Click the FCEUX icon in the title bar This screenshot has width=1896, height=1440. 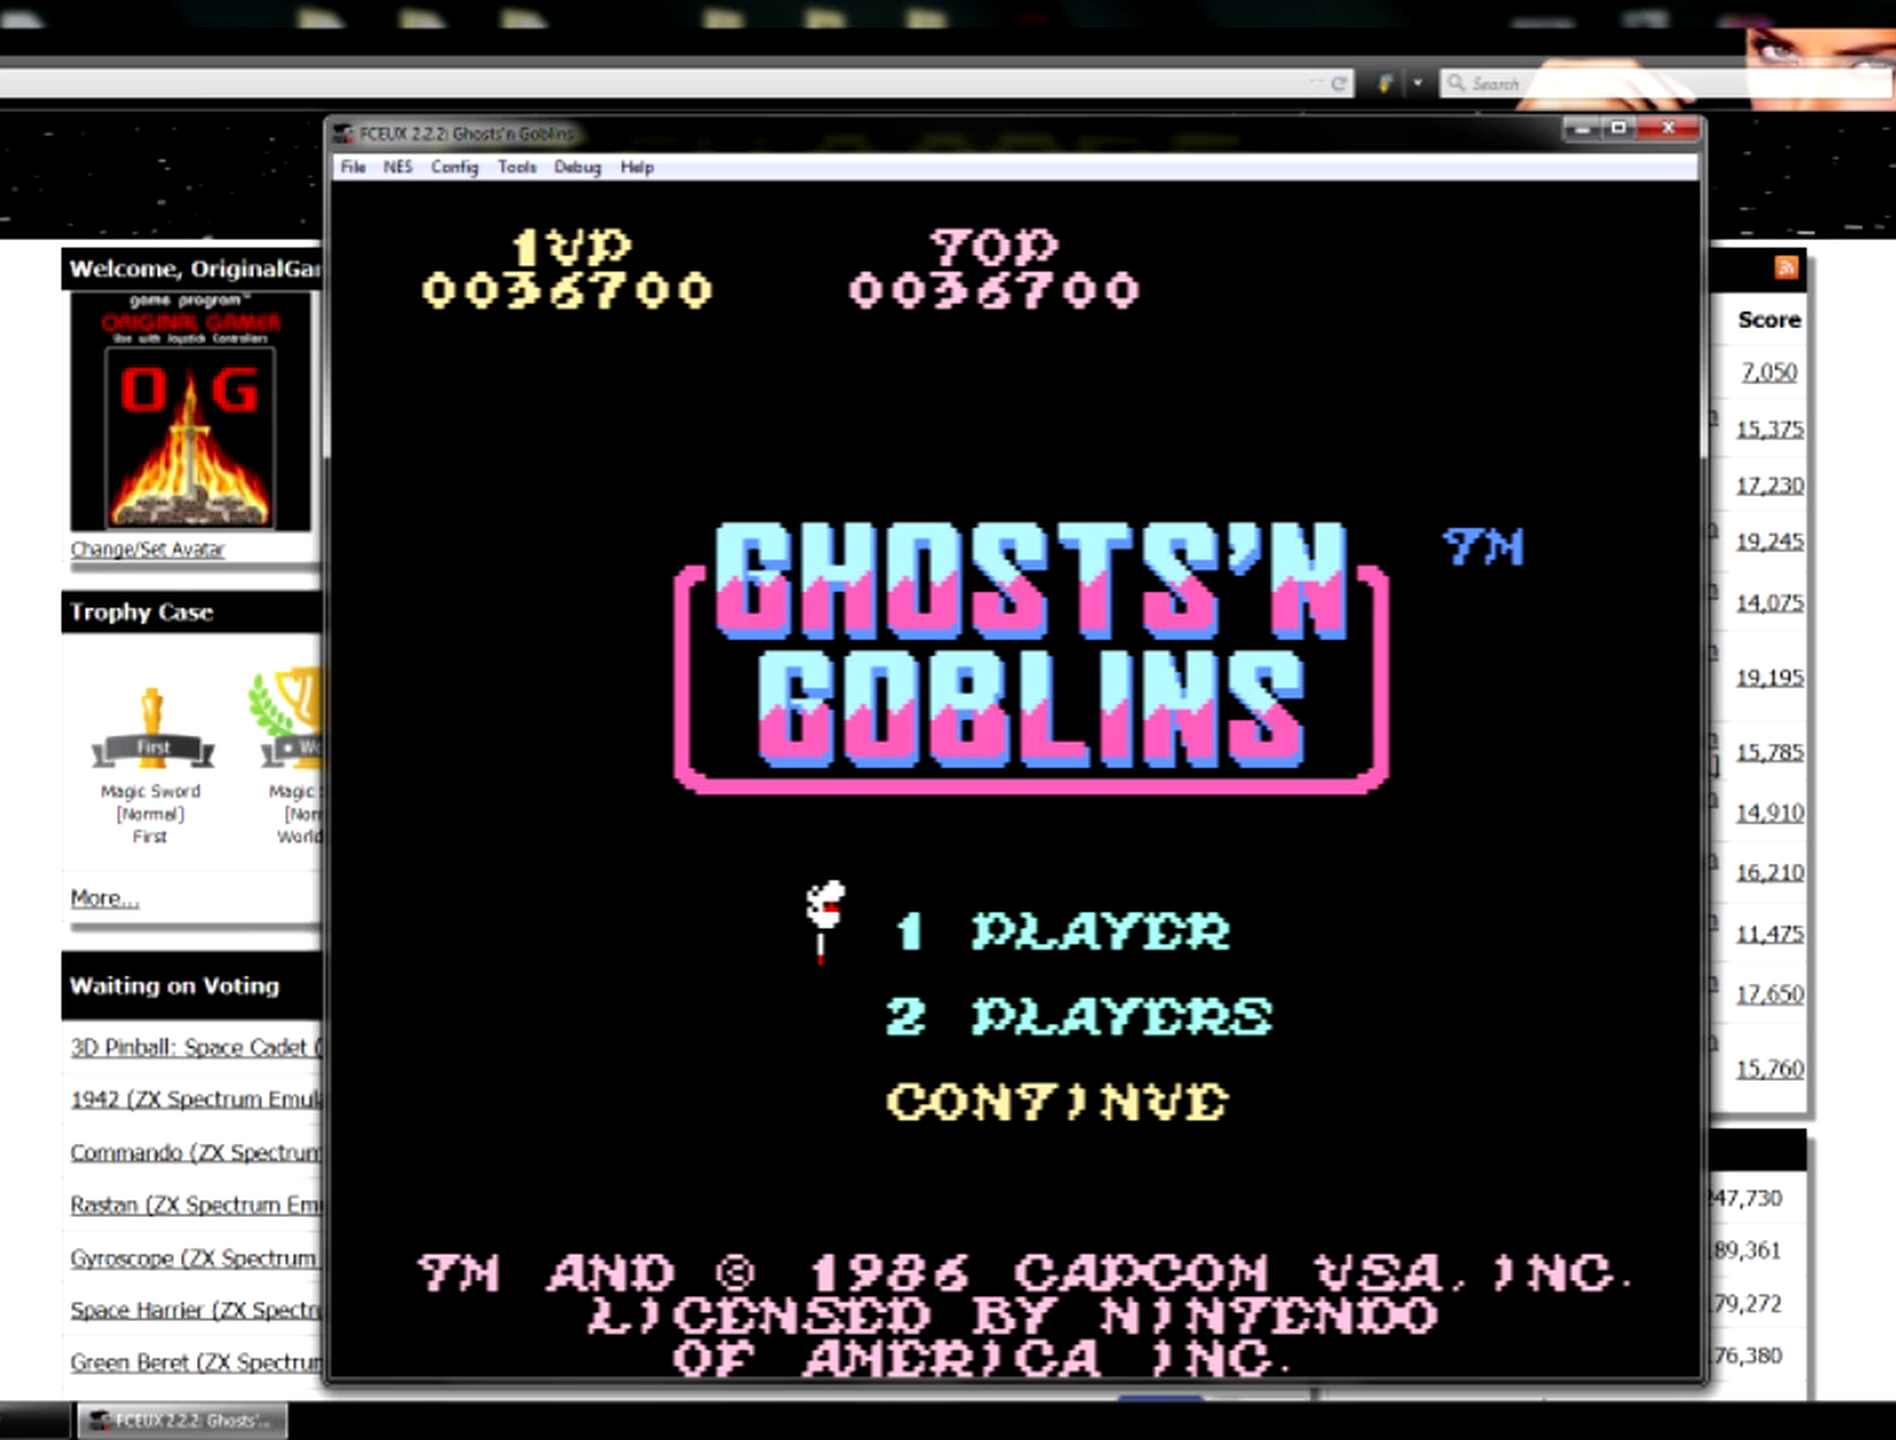(344, 133)
